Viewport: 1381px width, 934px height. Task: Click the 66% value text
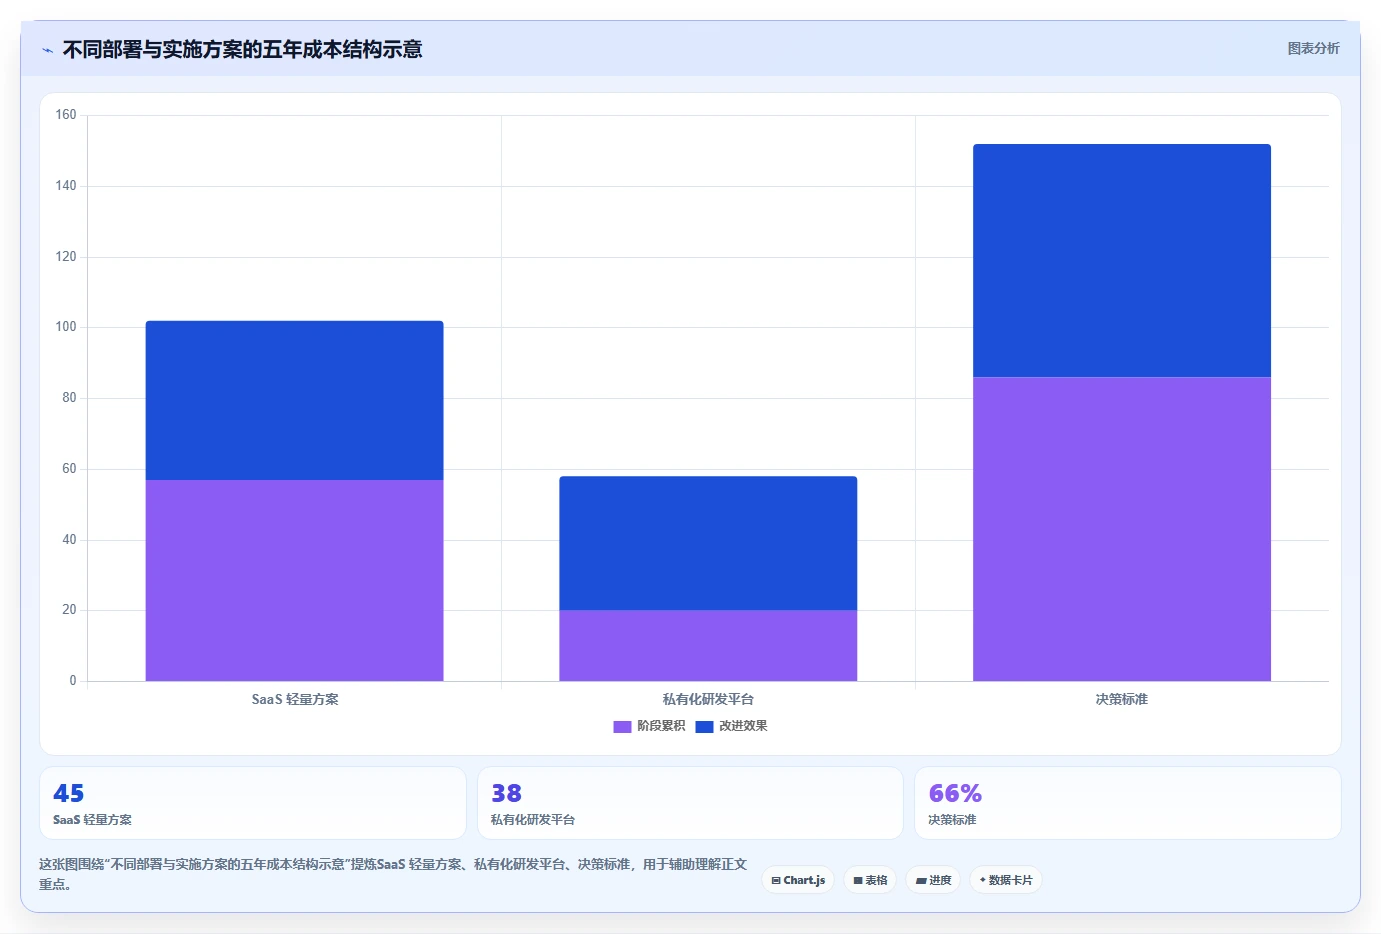pos(955,793)
